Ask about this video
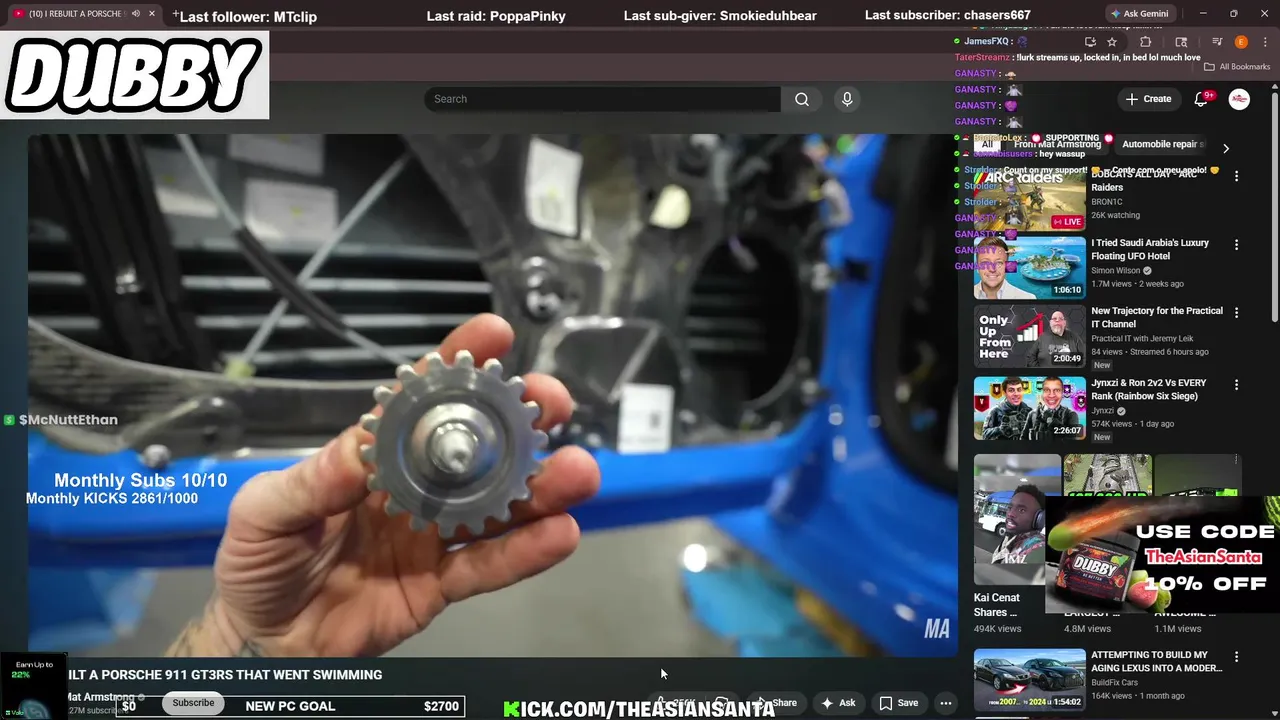 tap(838, 703)
